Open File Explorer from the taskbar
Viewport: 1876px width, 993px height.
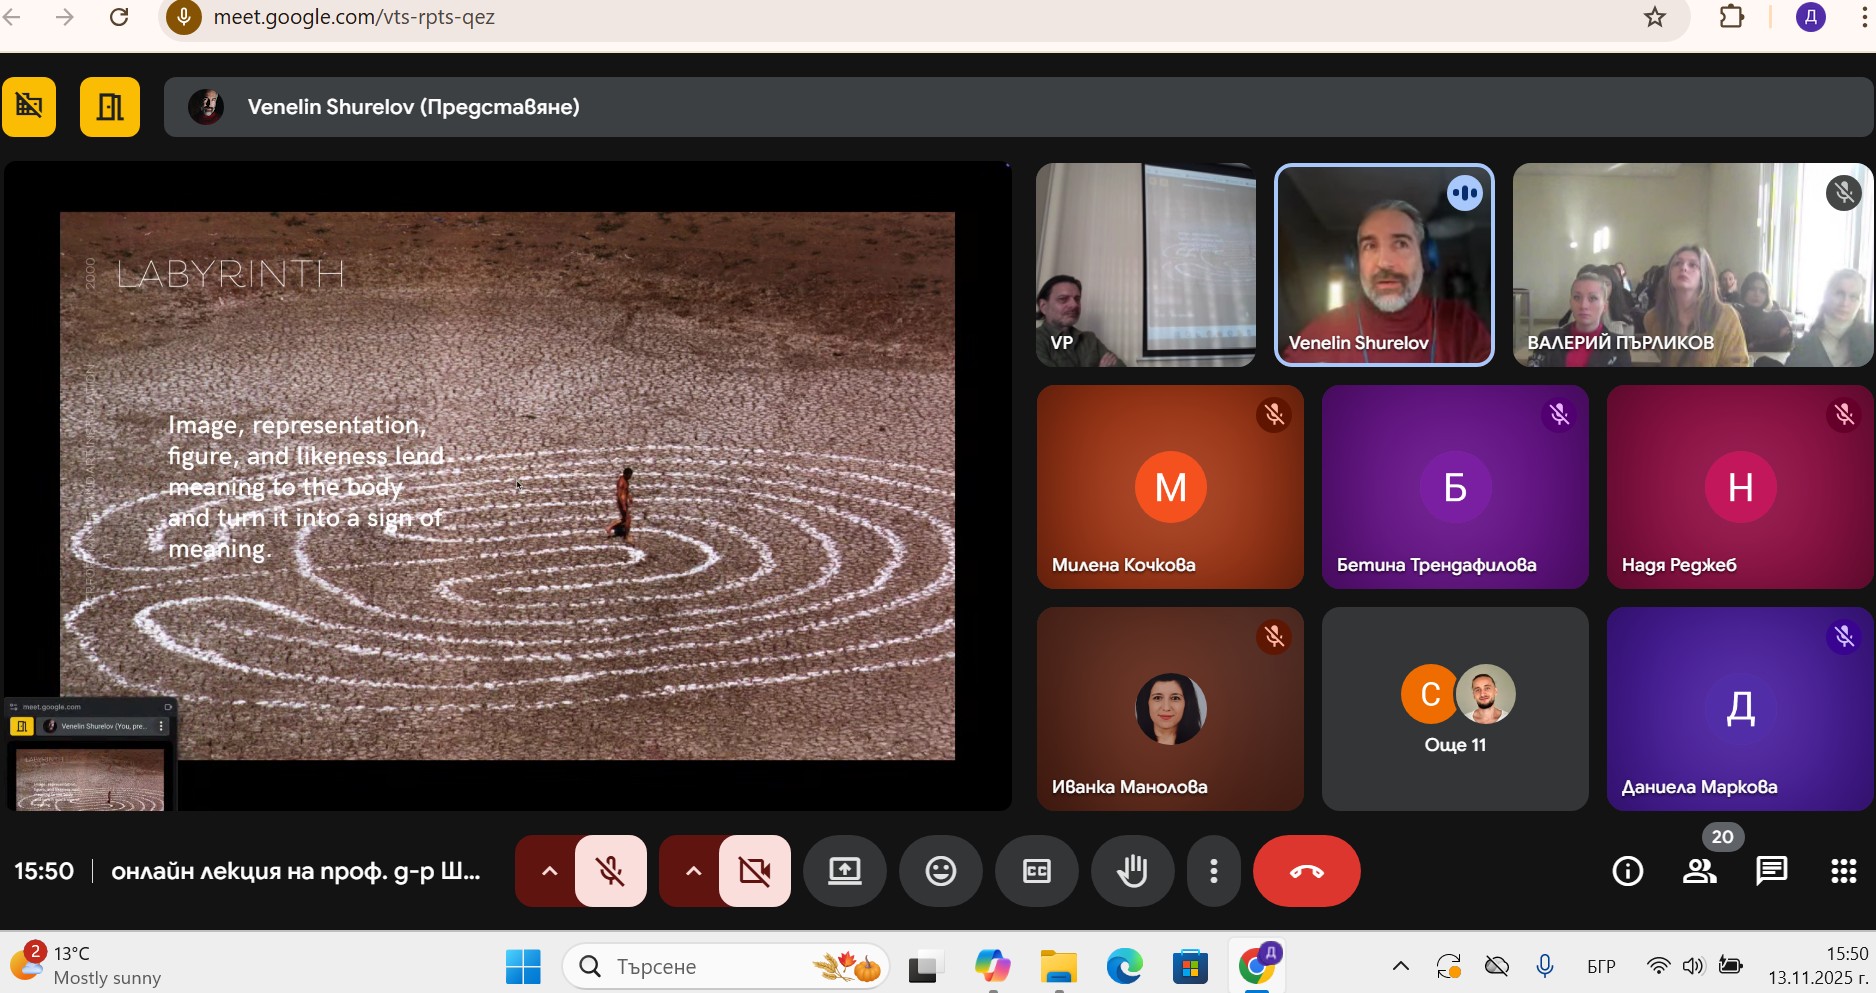tap(1058, 966)
